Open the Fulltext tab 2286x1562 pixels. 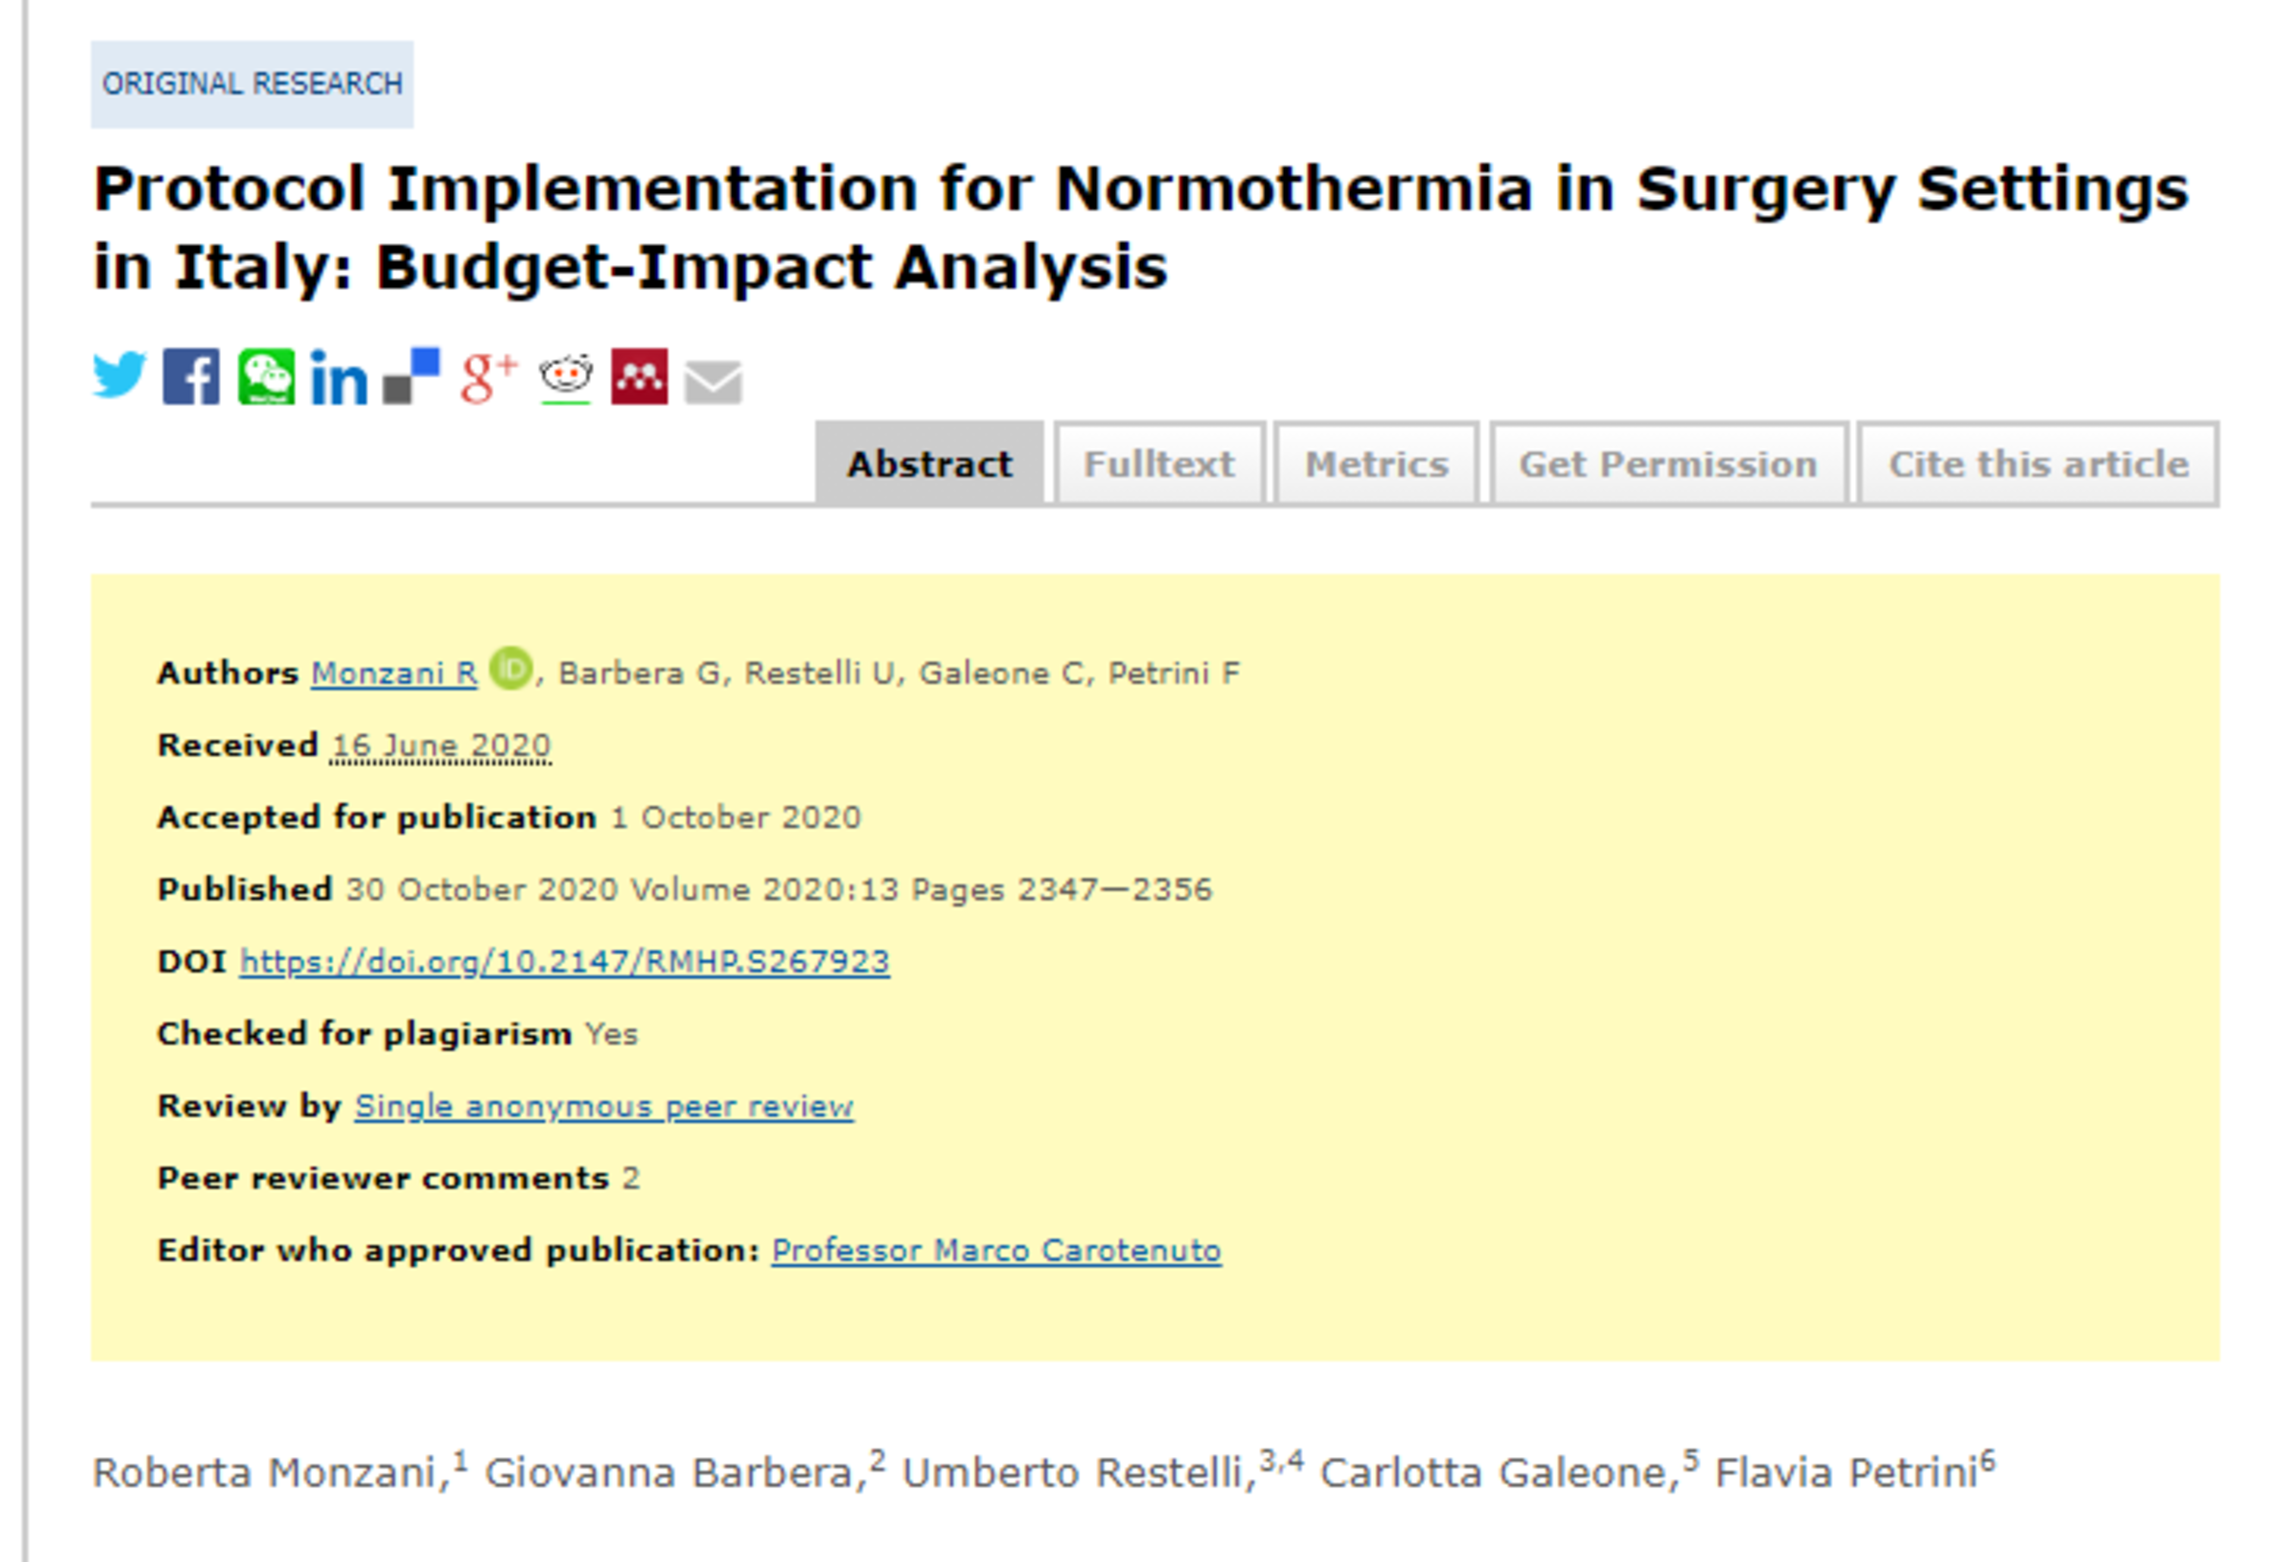pyautogui.click(x=1159, y=464)
